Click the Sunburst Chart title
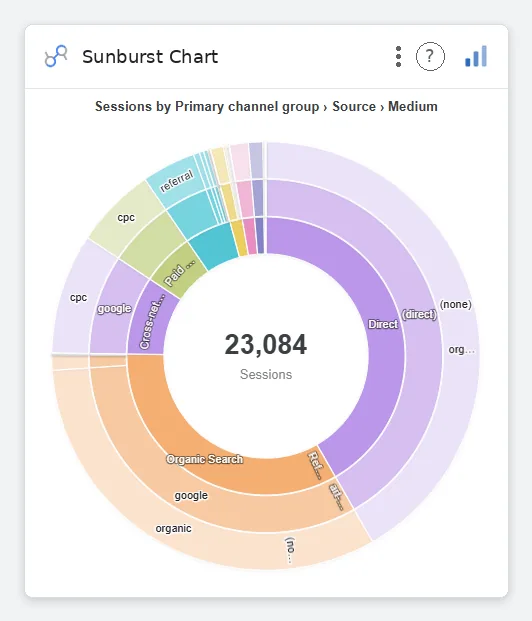Image resolution: width=532 pixels, height=621 pixels. pyautogui.click(x=150, y=57)
